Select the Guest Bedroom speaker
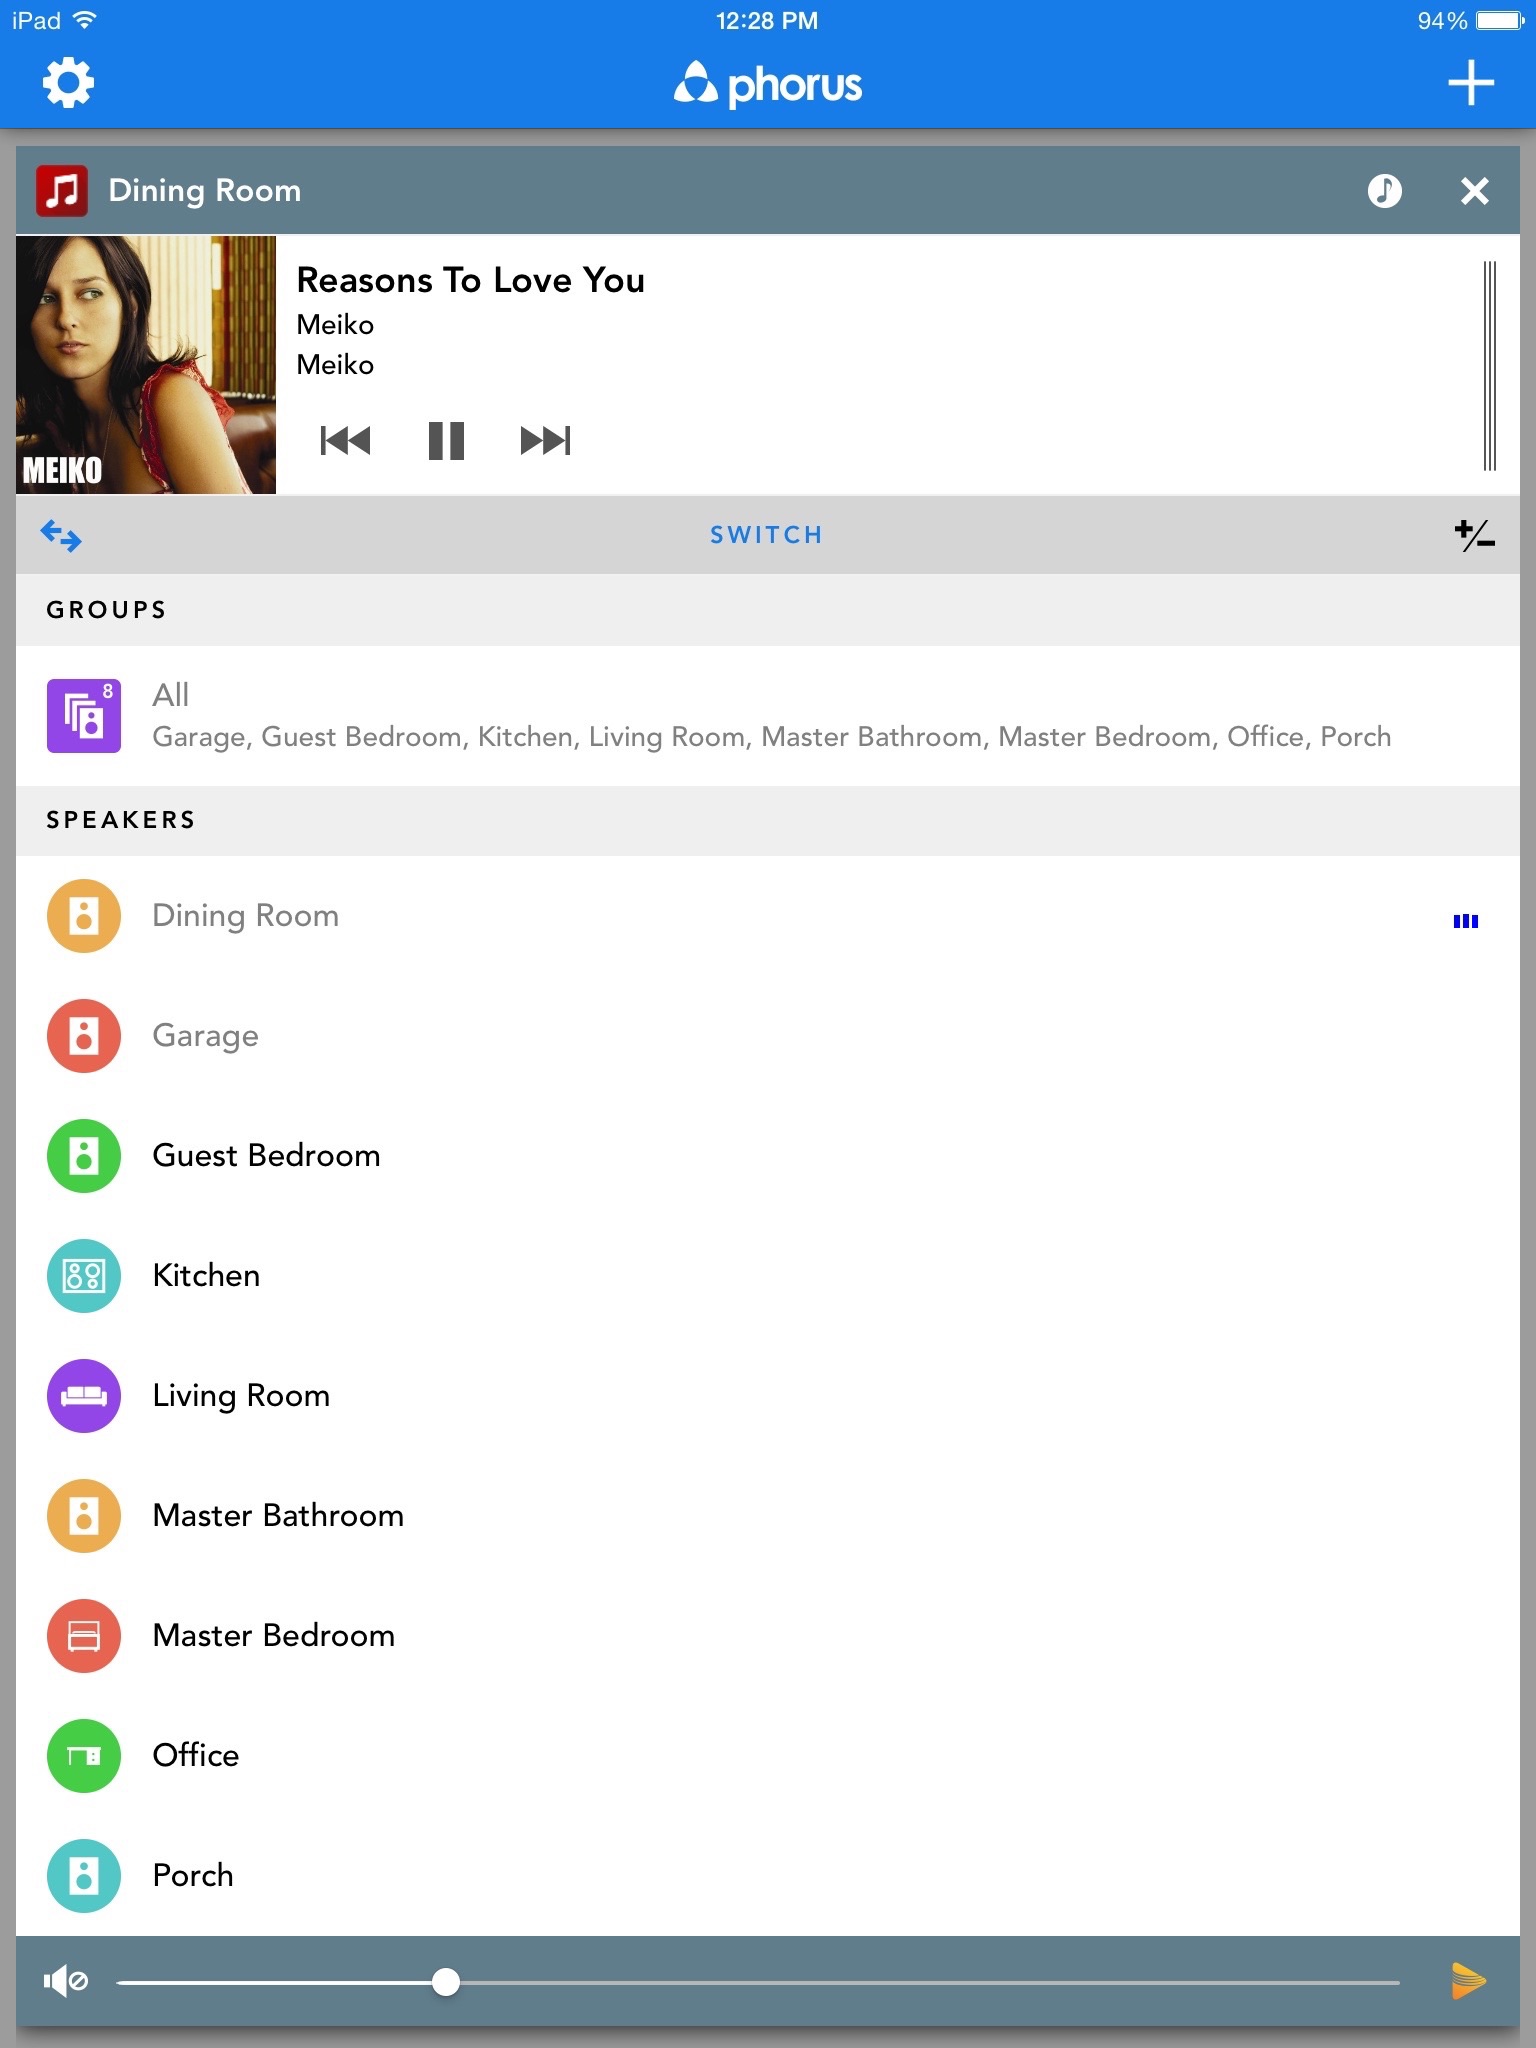1536x2048 pixels. (266, 1156)
